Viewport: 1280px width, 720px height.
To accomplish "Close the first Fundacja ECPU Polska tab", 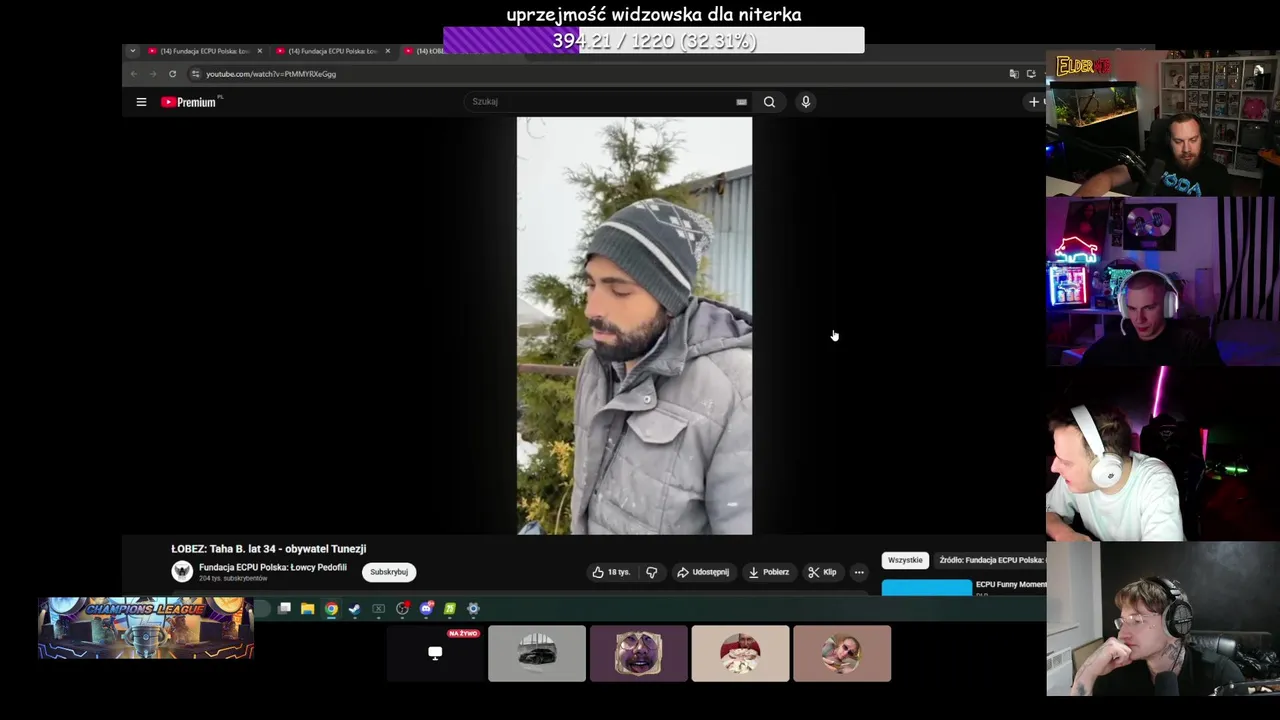I will click(x=260, y=51).
